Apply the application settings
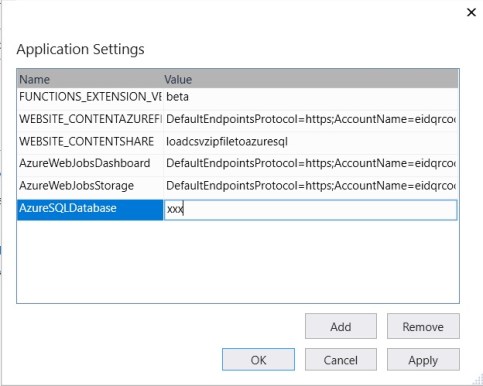 [423, 359]
